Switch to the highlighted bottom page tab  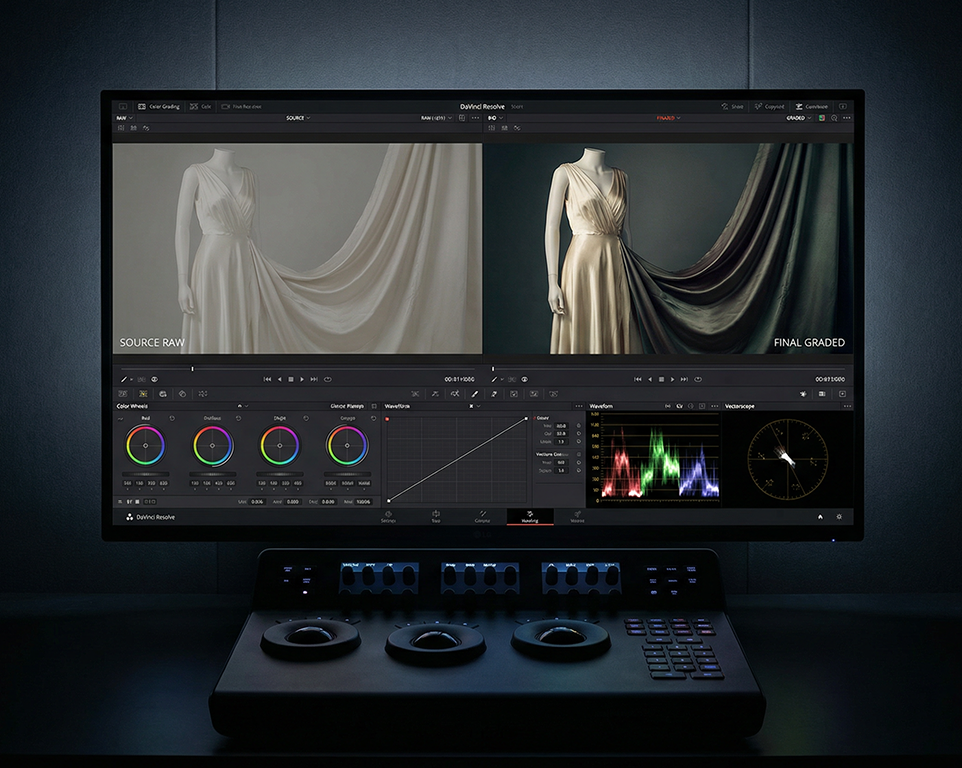pyautogui.click(x=530, y=517)
